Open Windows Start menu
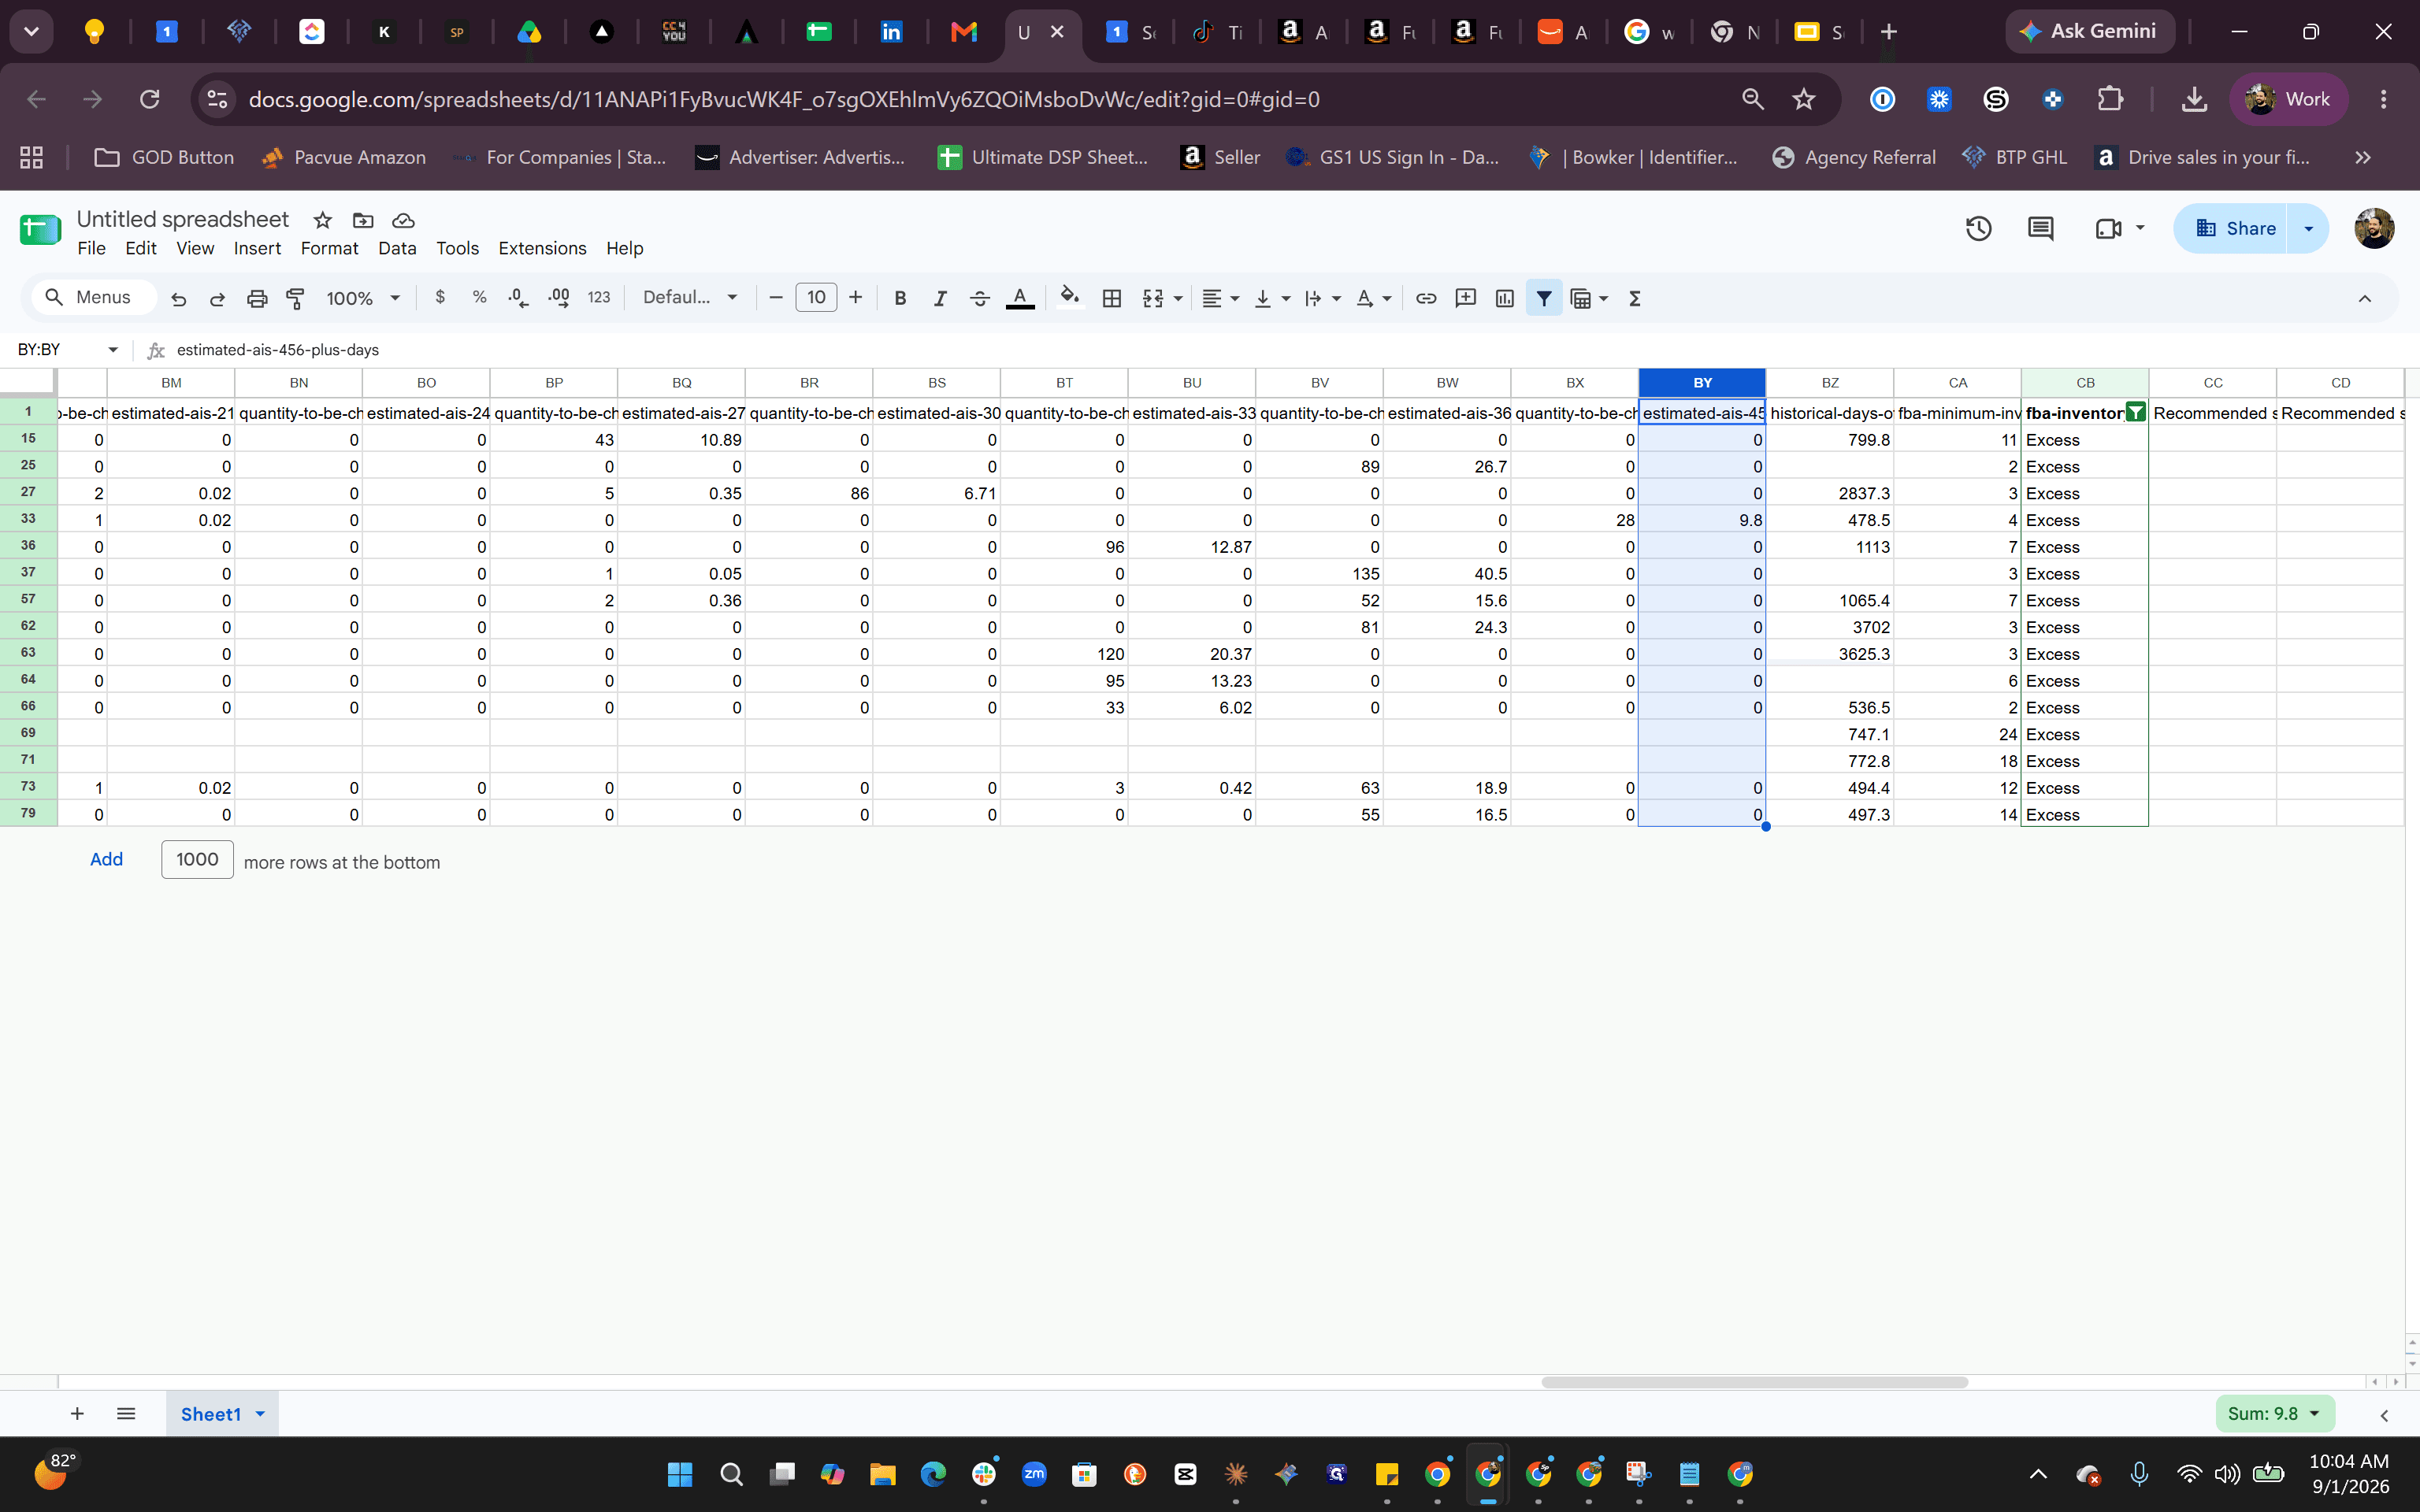This screenshot has width=2420, height=1512. click(680, 1474)
